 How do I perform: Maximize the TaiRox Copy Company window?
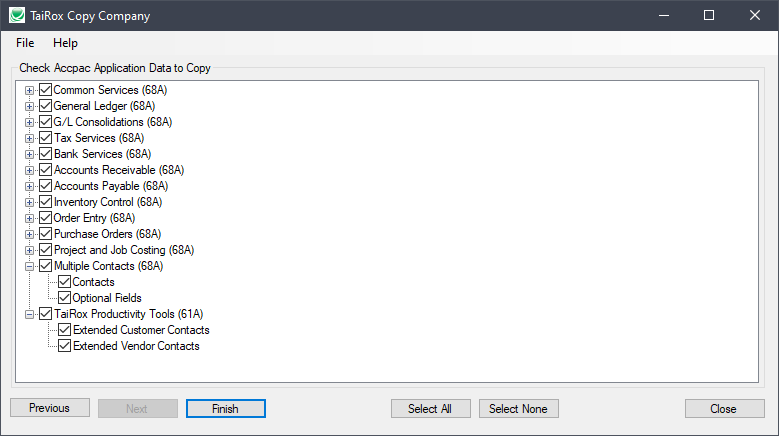[x=709, y=15]
